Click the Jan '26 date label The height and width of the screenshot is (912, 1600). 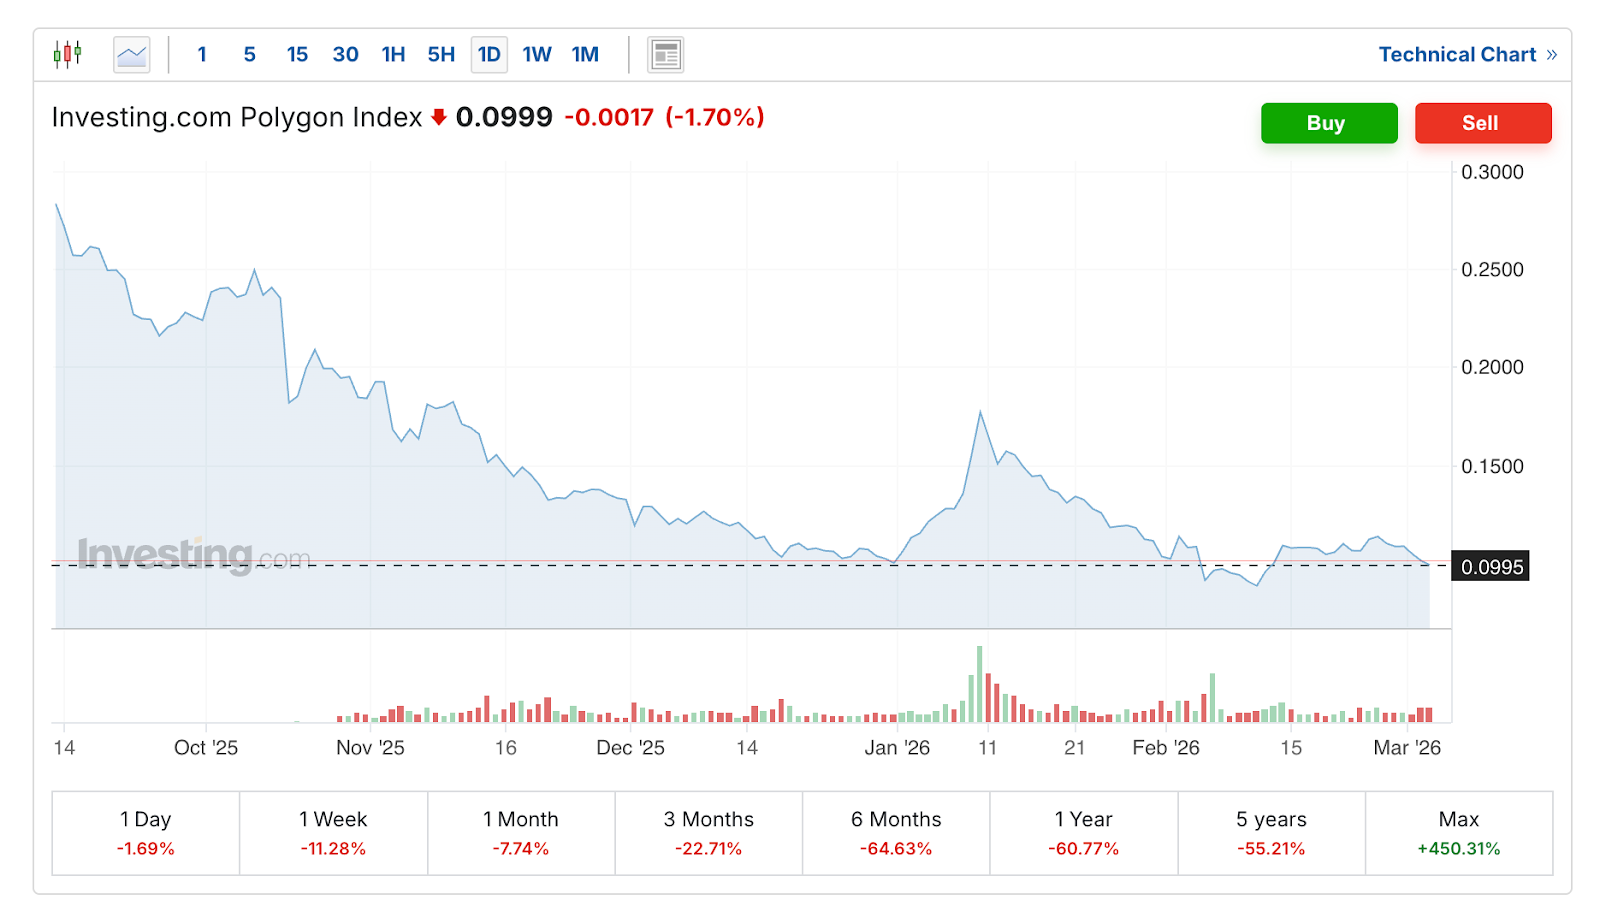897,748
